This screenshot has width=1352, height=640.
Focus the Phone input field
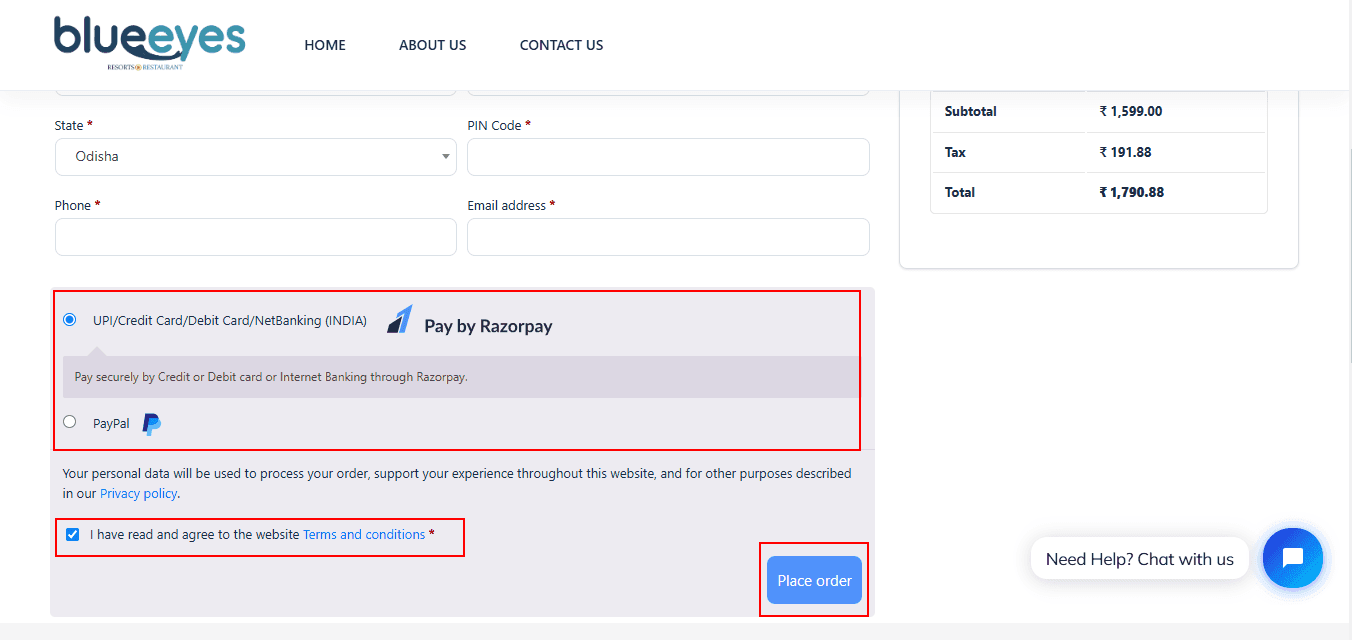click(255, 237)
